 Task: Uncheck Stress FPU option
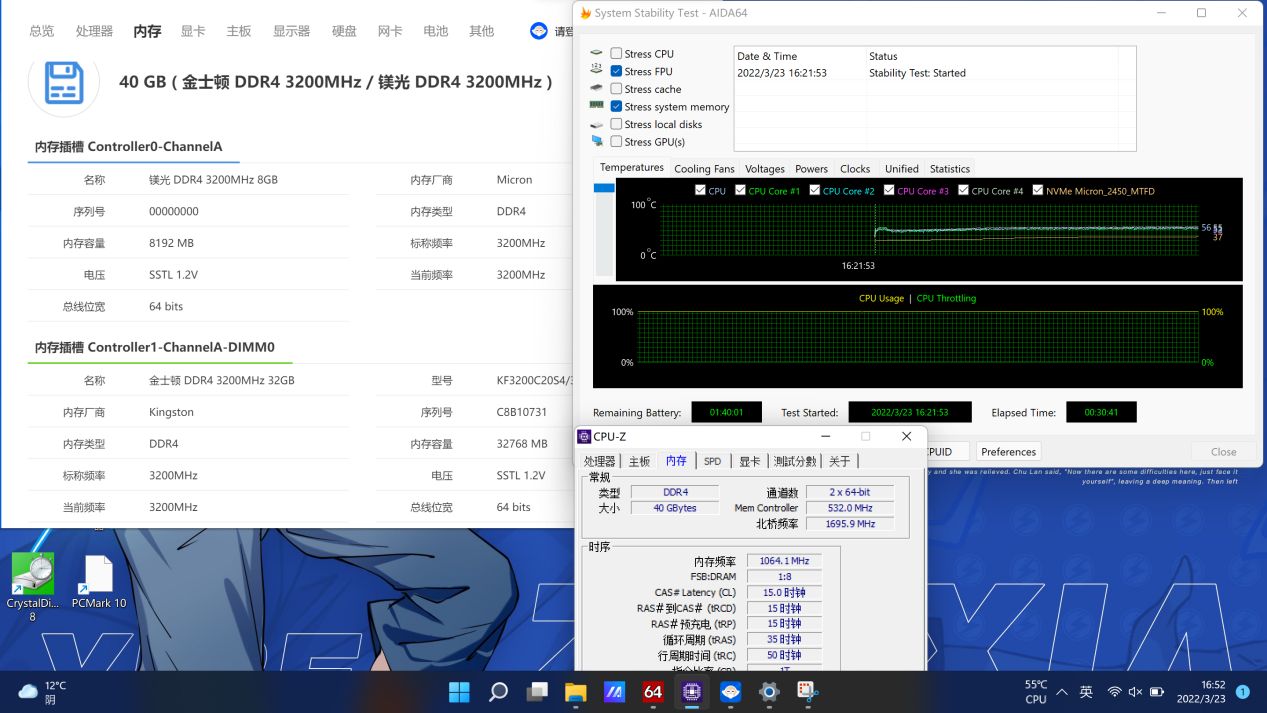coord(616,72)
